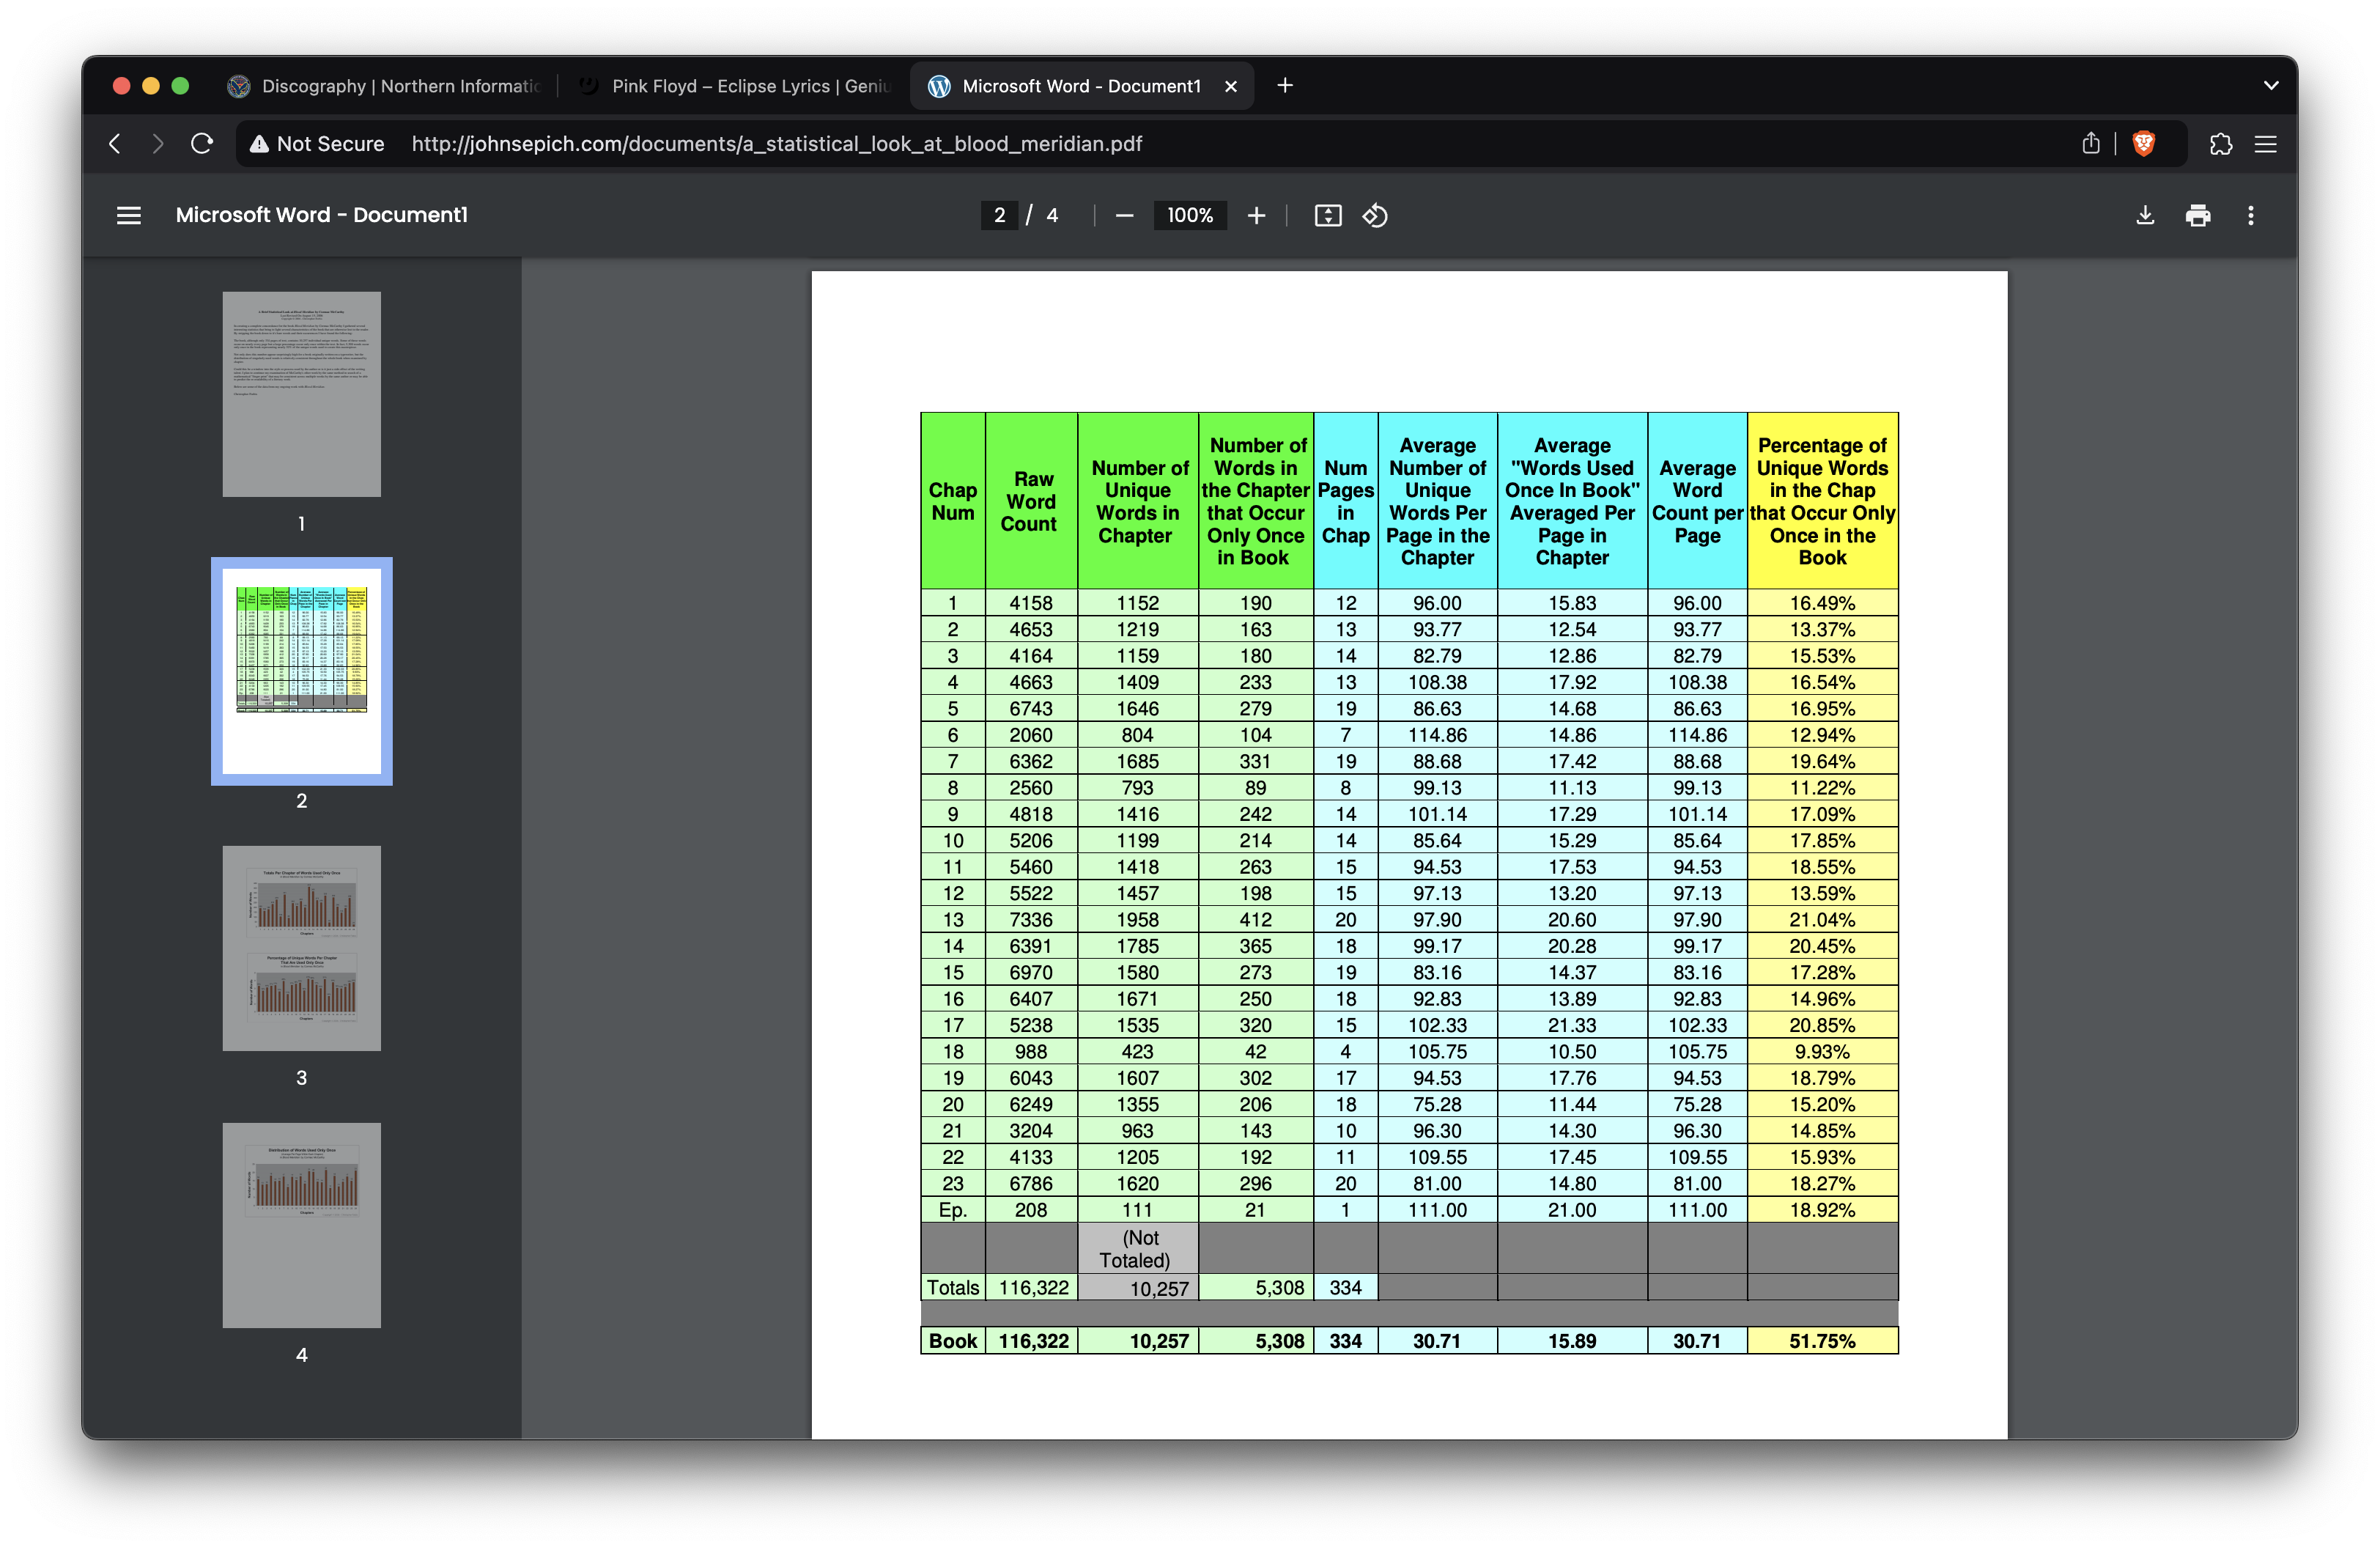Click percentage 21.04% in chapter 13 row
The width and height of the screenshot is (2380, 1548).
point(1822,920)
